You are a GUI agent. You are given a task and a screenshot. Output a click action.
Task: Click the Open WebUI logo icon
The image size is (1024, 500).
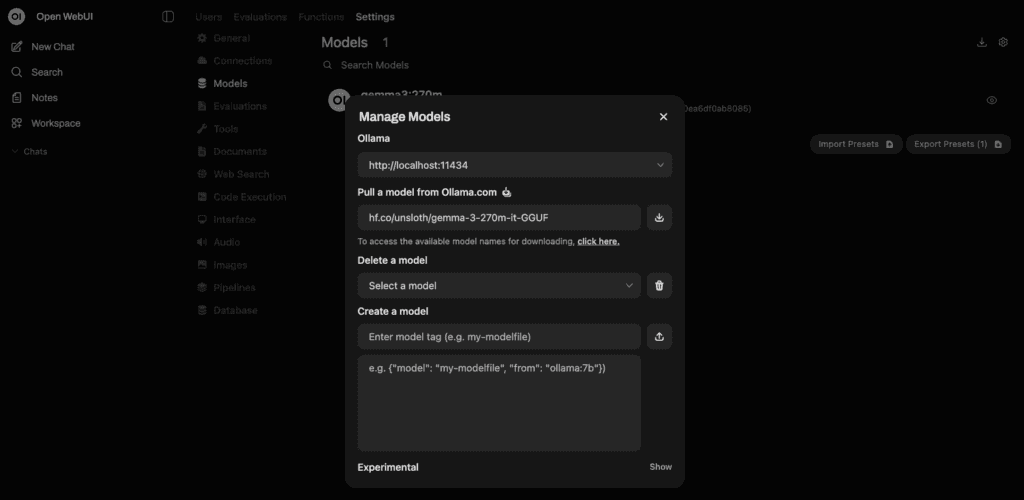pyautogui.click(x=16, y=17)
